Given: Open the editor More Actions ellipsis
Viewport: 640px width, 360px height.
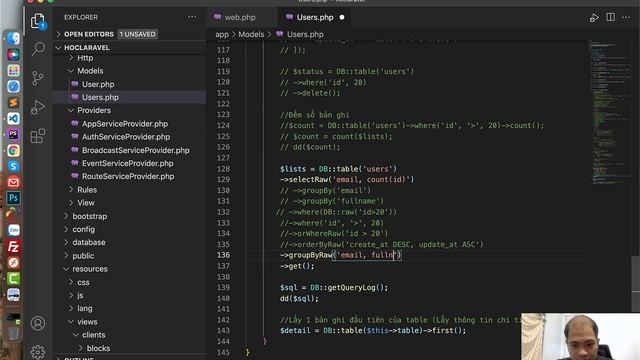Looking at the screenshot, I should click(x=626, y=18).
